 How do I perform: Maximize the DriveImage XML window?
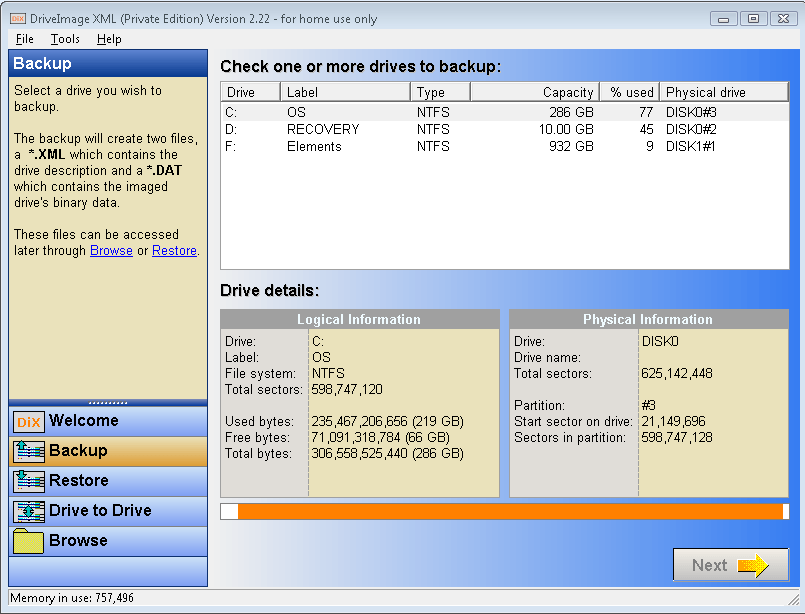pos(753,19)
